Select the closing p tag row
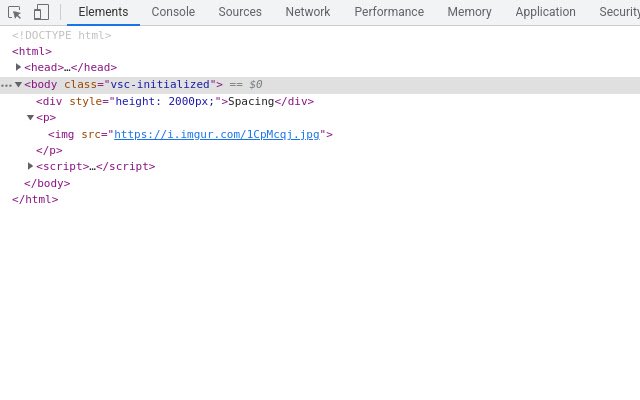 coord(49,150)
